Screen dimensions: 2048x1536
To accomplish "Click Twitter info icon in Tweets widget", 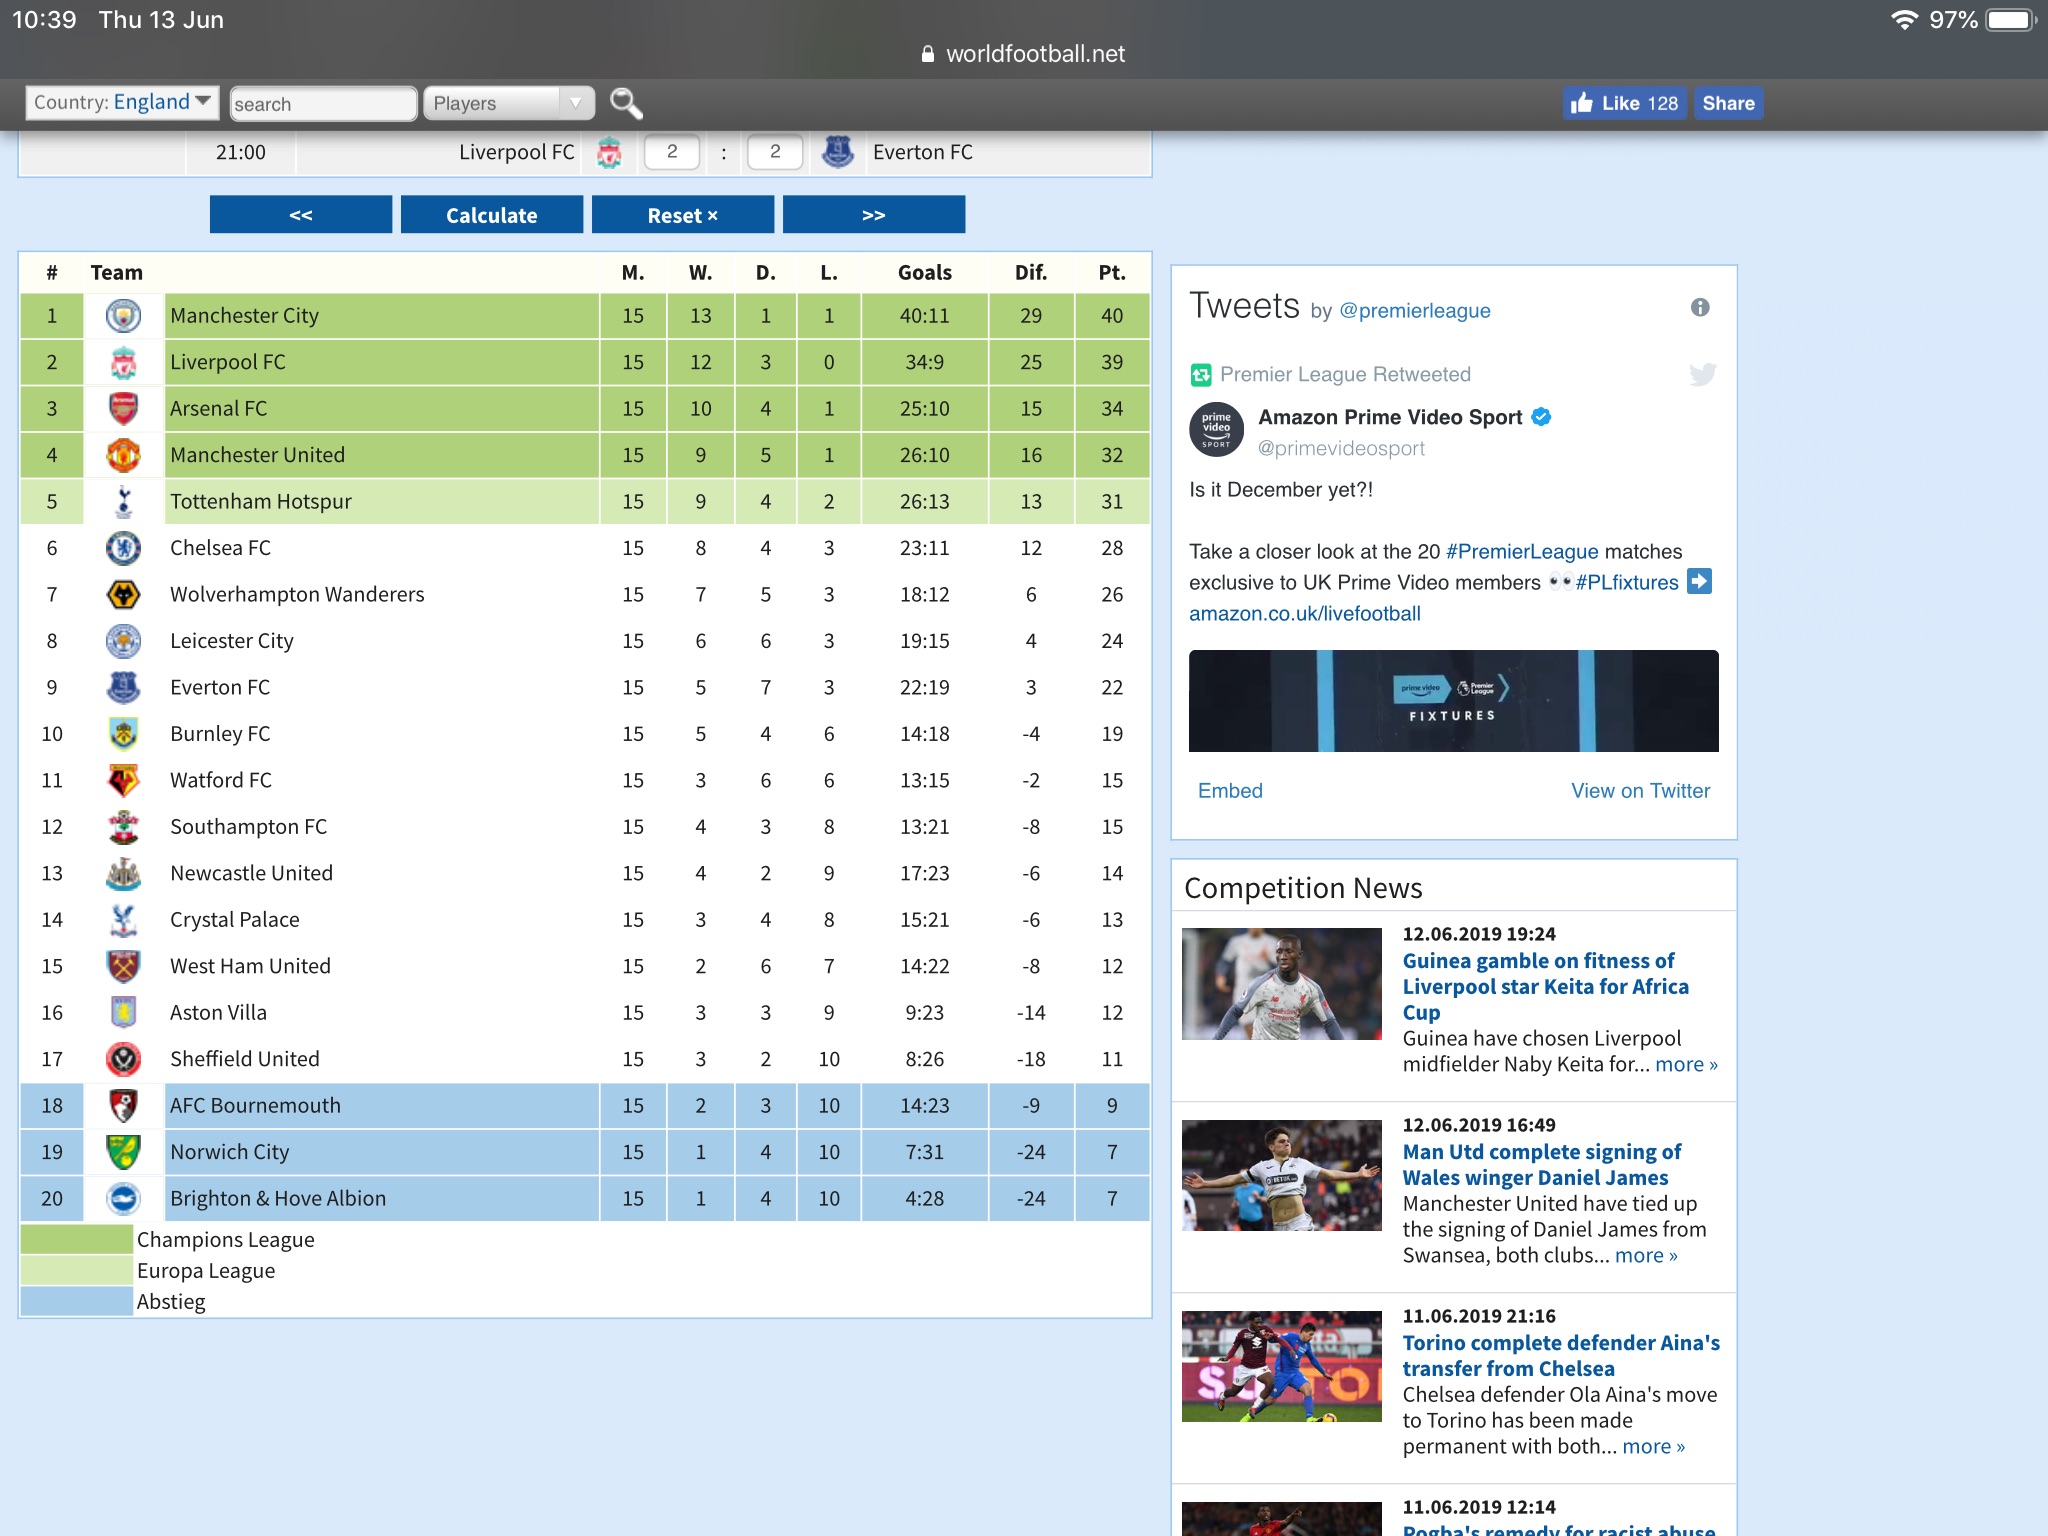I will pos(1700,308).
